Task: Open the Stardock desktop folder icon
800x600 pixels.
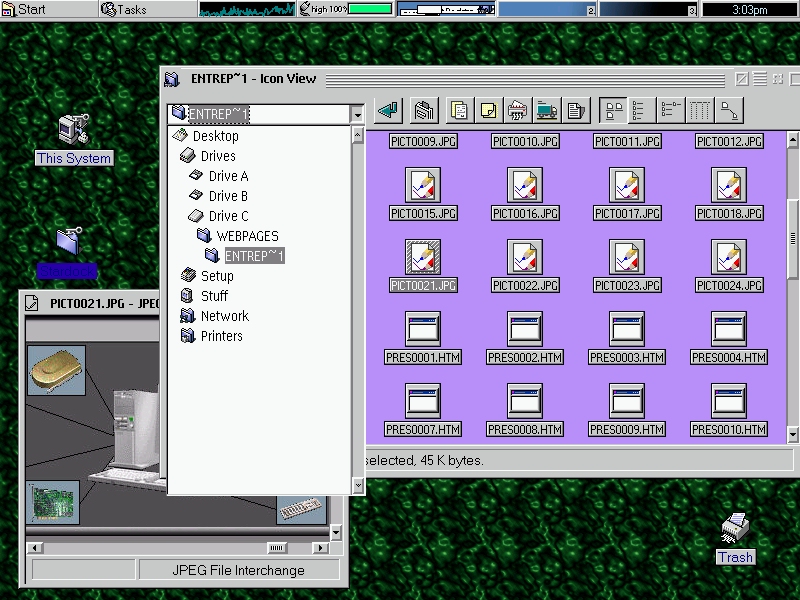Action: click(x=68, y=253)
